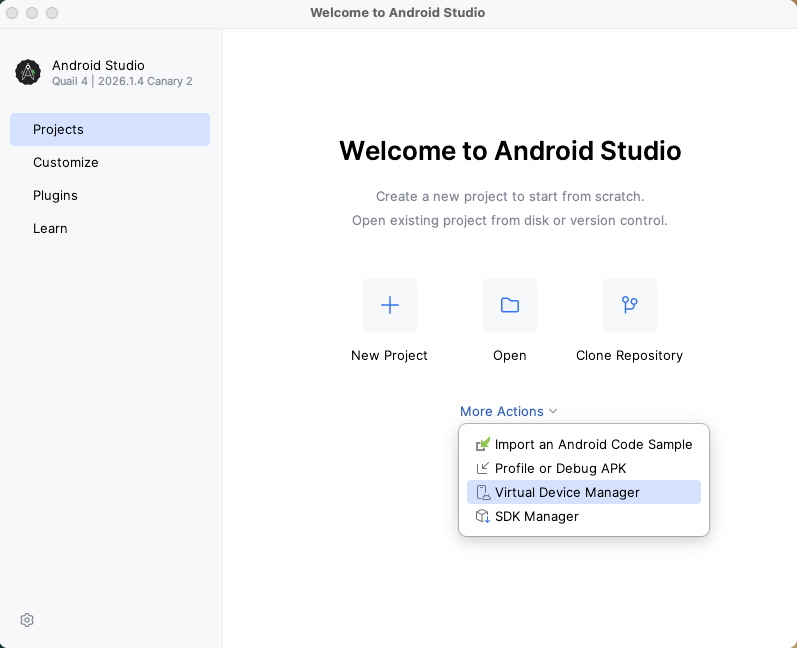Close the window with red button
The width and height of the screenshot is (797, 648).
(x=12, y=13)
